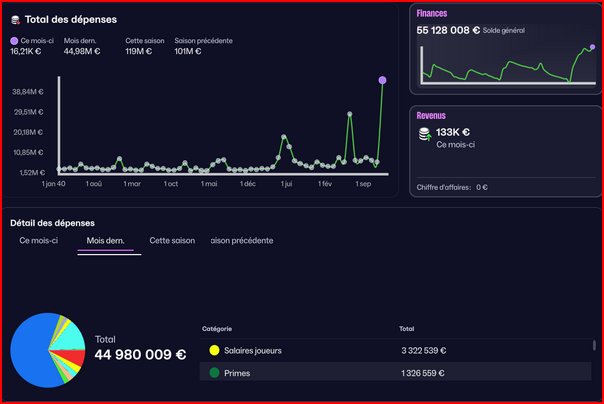Click the purple peak point on the expenses graph

382,80
